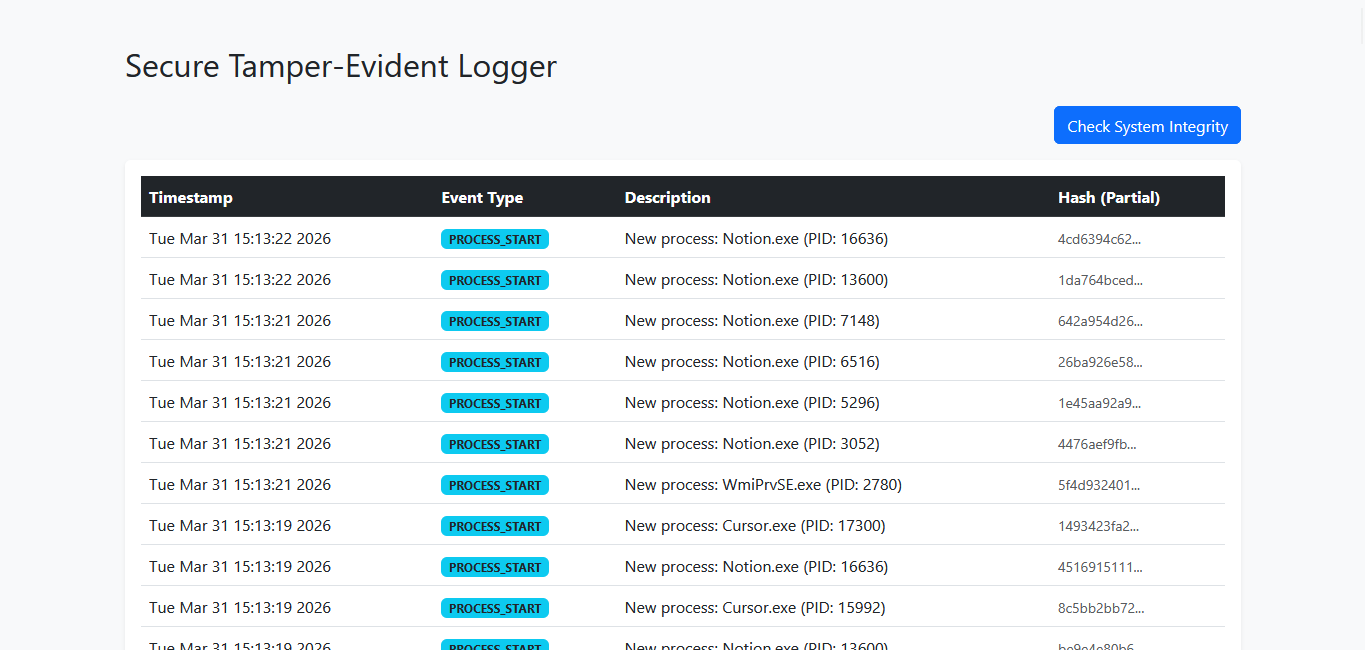
Task: Click the PROCESS_START badge for Cursor.exe PID 17300
Action: pos(494,526)
